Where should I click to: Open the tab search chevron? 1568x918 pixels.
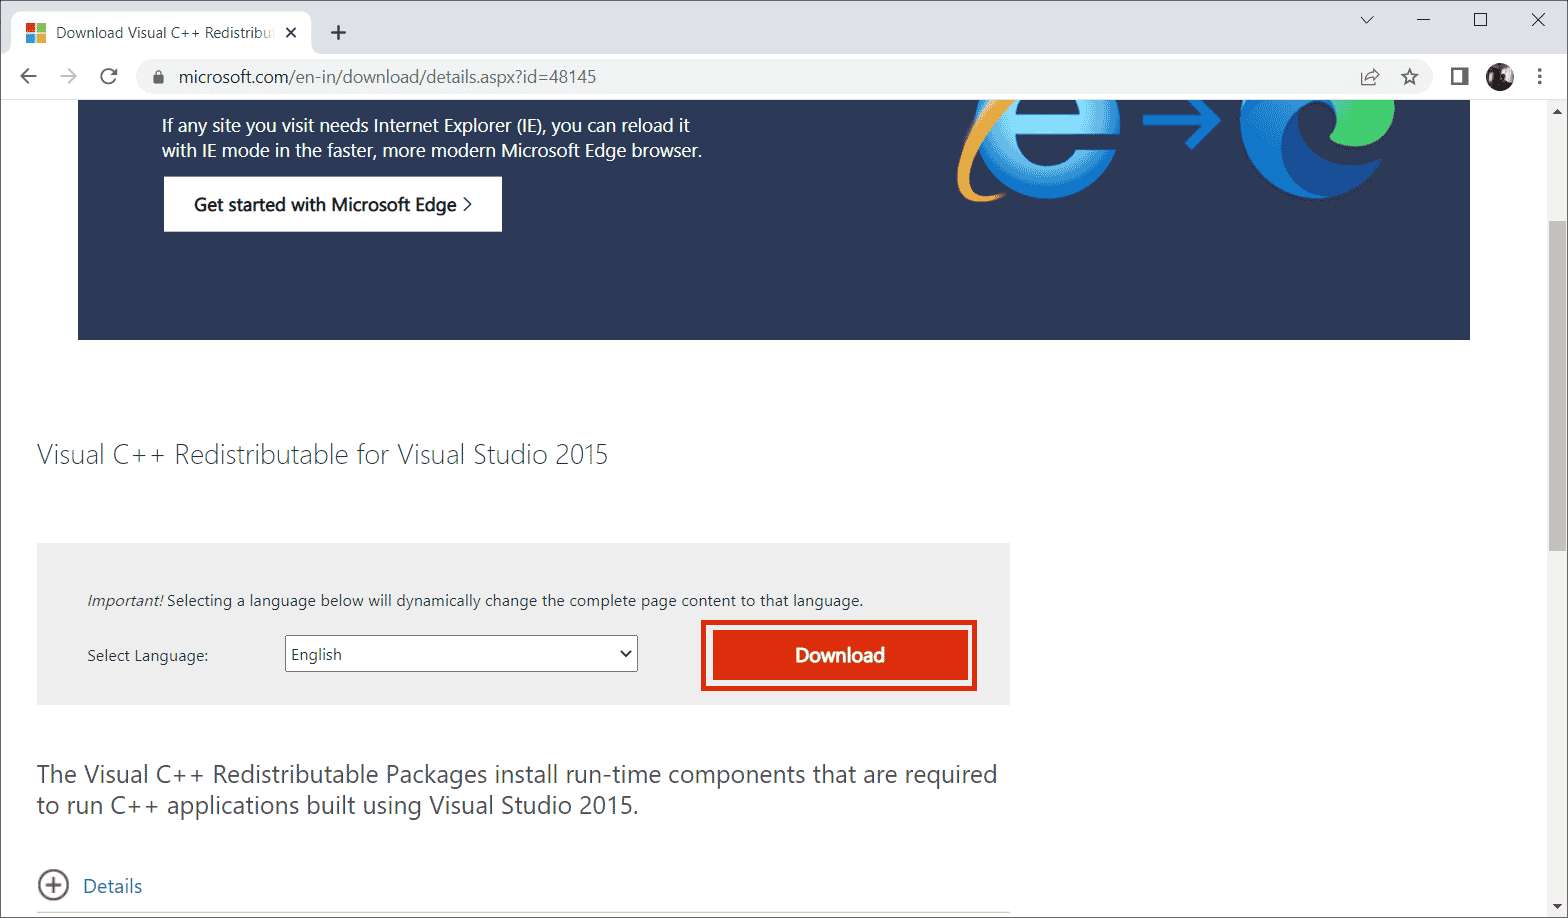1366,20
